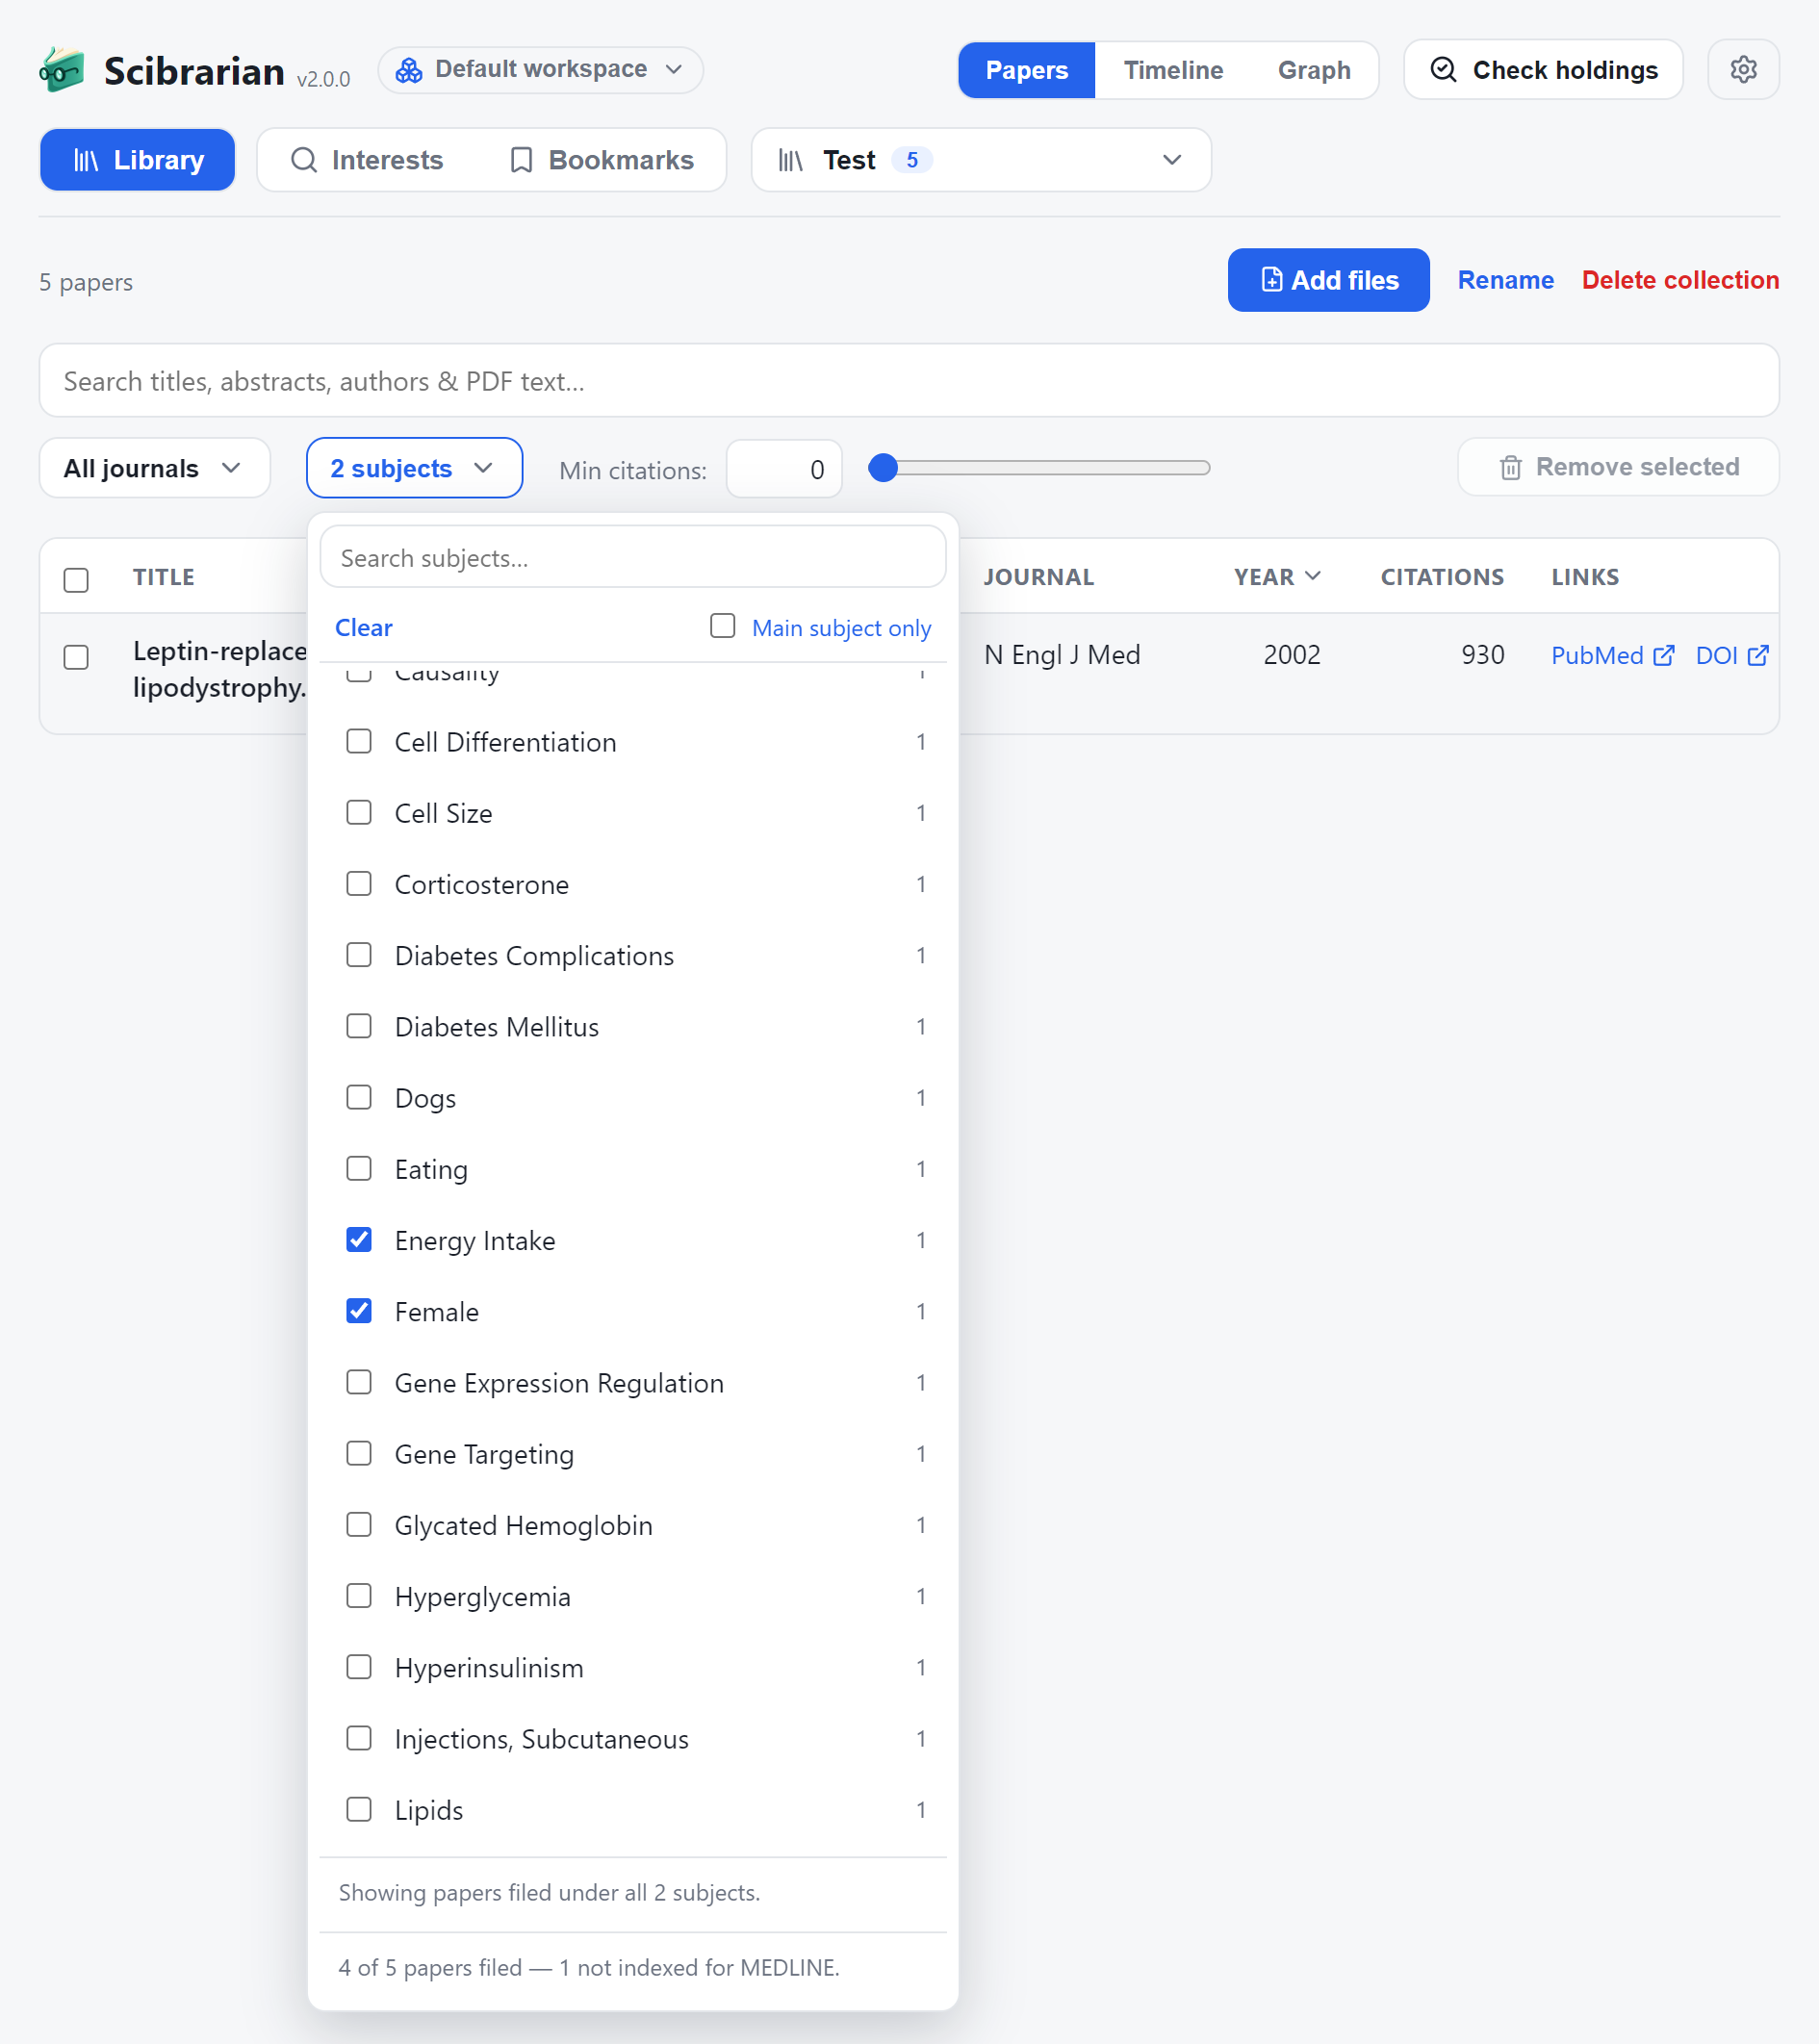Click the Check holdings search icon
This screenshot has height=2044, width=1819.
1443,70
